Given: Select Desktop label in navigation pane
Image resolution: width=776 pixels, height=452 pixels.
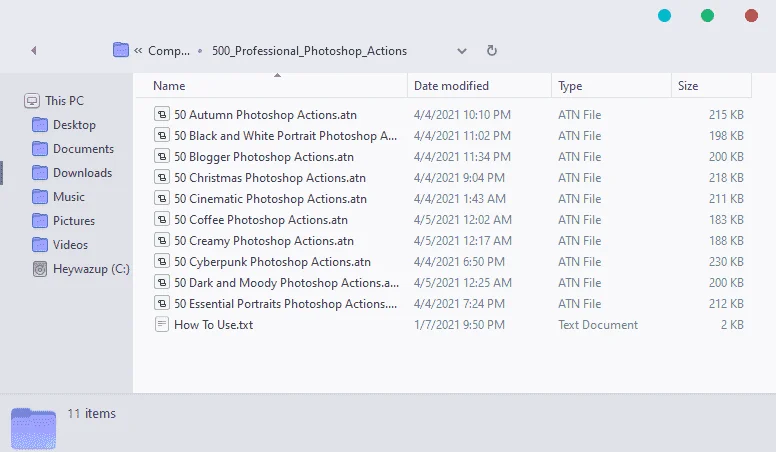Looking at the screenshot, I should tap(74, 125).
